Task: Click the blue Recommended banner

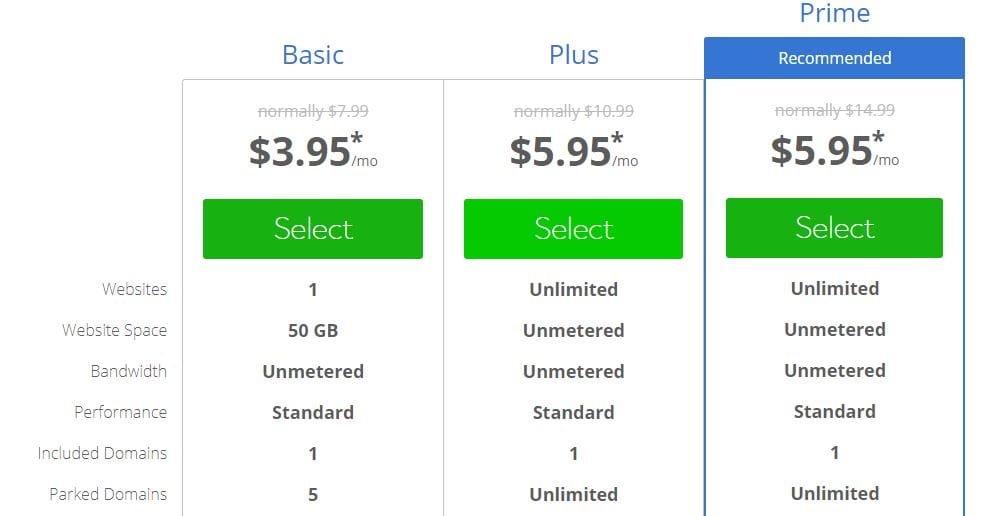Action: pos(834,58)
